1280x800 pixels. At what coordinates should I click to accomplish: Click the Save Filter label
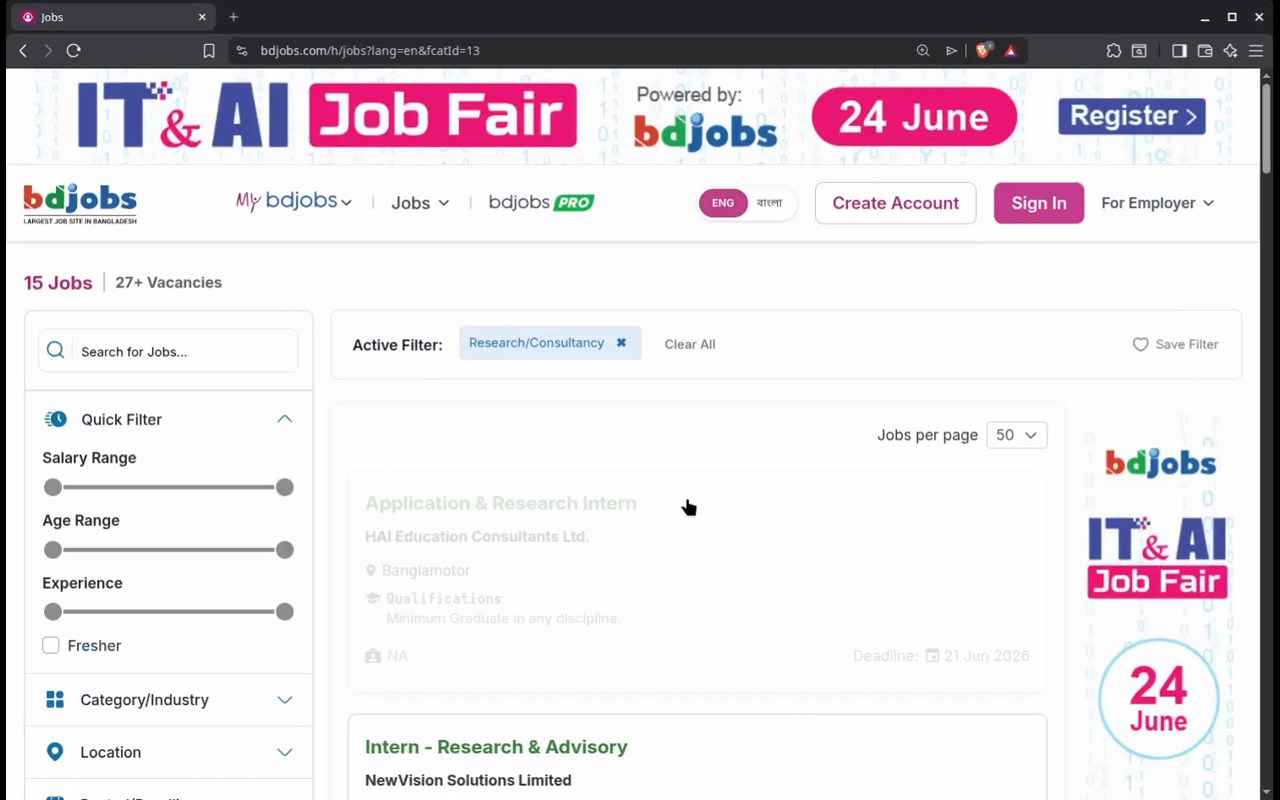(x=1187, y=344)
